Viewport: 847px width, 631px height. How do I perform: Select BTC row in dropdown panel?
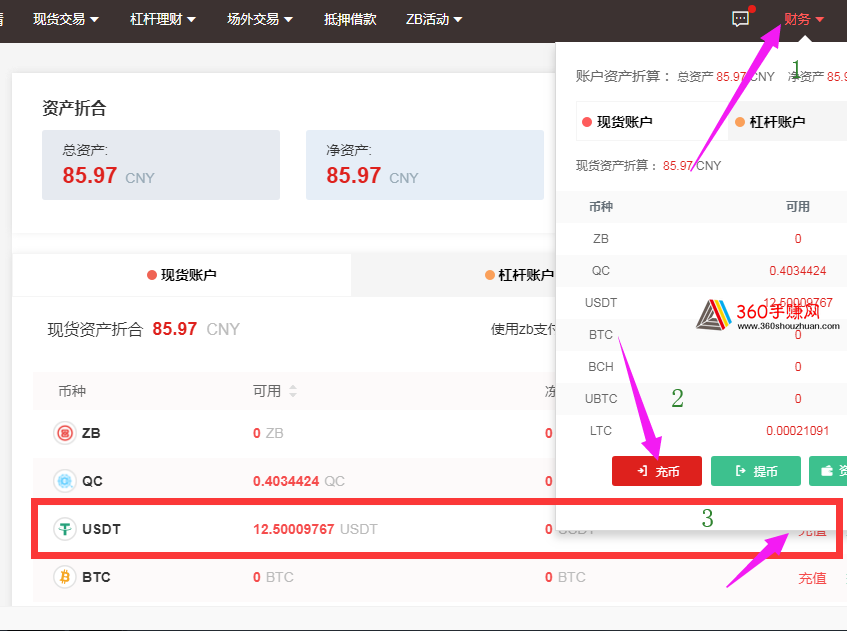(702, 335)
